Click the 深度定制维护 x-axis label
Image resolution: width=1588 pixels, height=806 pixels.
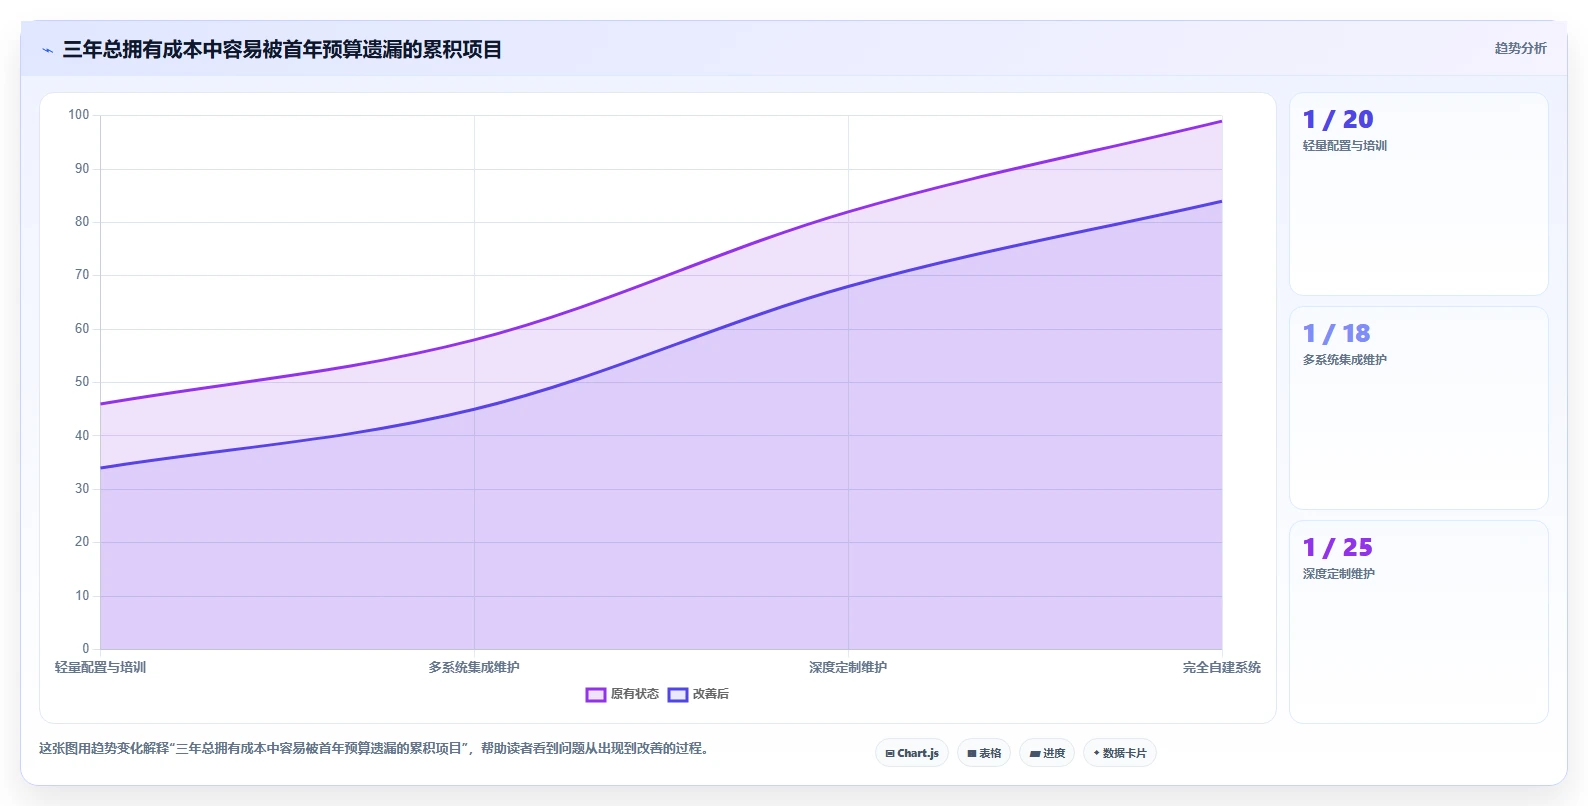(x=848, y=667)
